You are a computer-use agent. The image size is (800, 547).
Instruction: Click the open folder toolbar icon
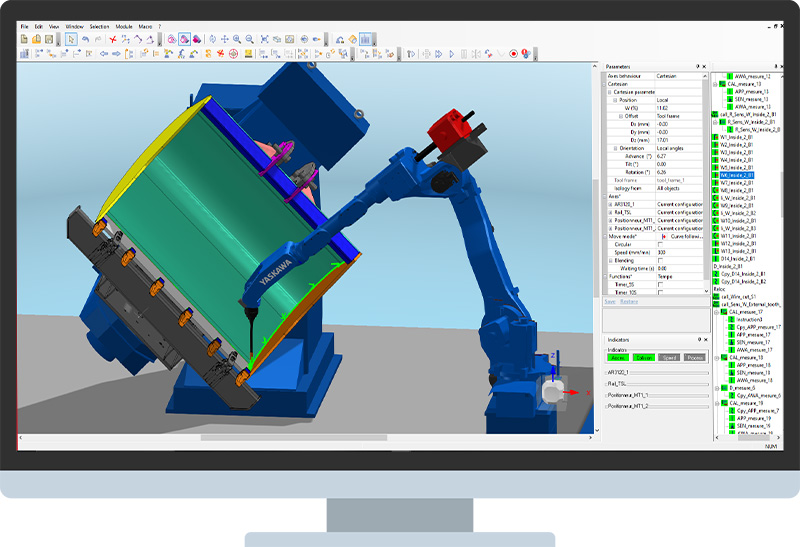(x=36, y=39)
